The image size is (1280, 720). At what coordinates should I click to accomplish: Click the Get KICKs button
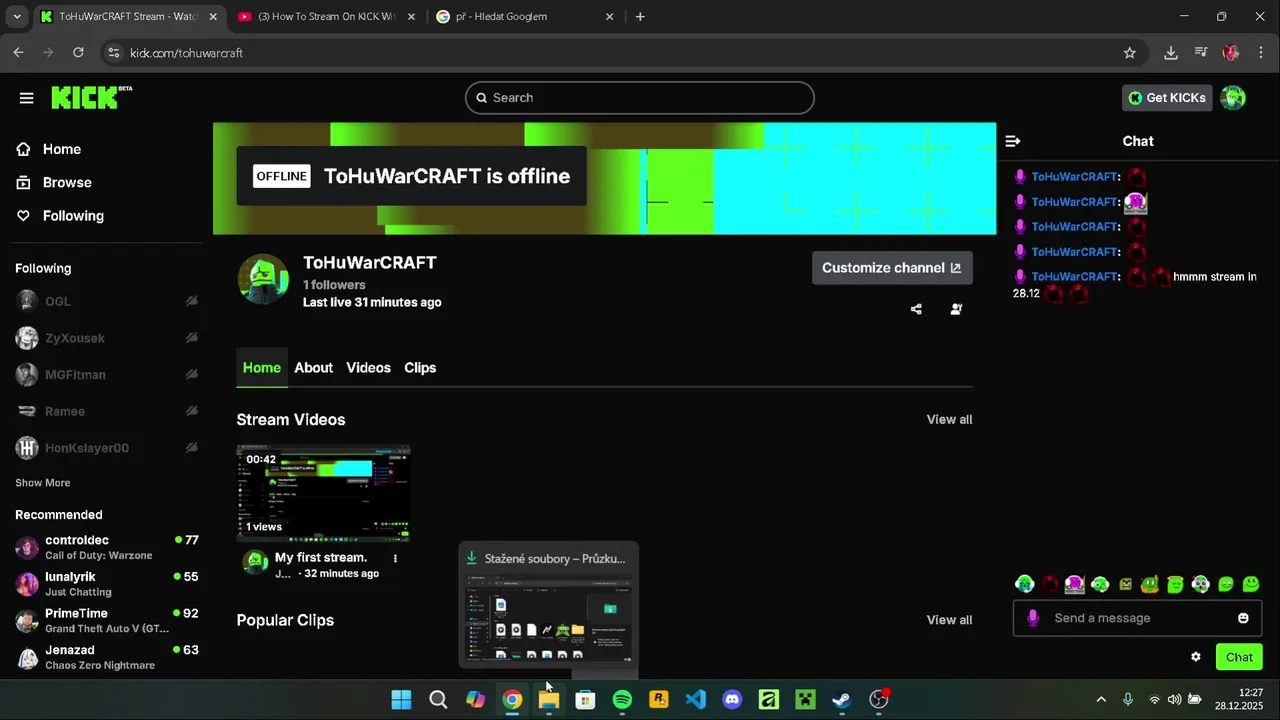[x=1167, y=98]
